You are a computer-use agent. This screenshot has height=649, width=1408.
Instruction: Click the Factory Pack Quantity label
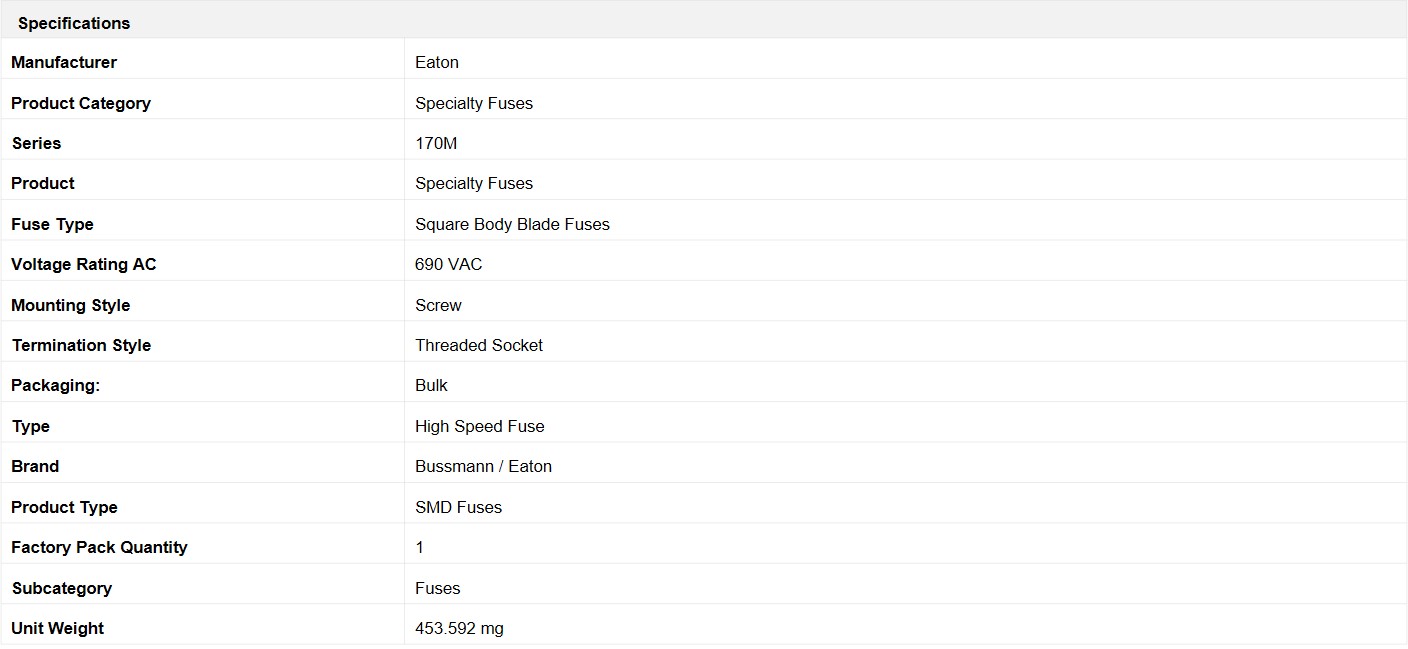tap(99, 547)
